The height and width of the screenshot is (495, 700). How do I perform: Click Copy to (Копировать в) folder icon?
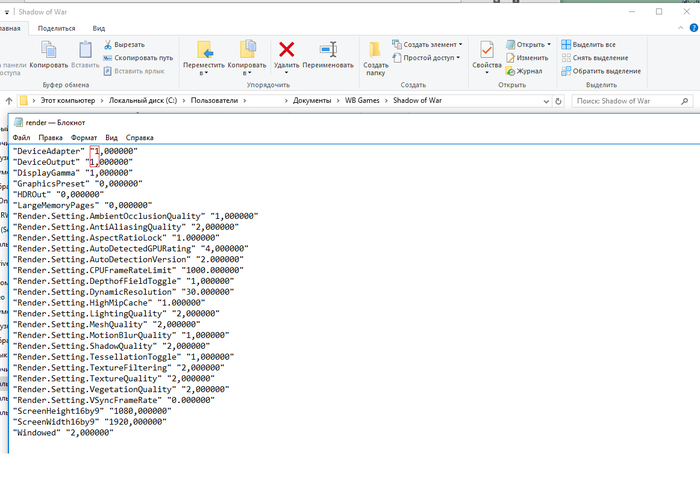(246, 51)
